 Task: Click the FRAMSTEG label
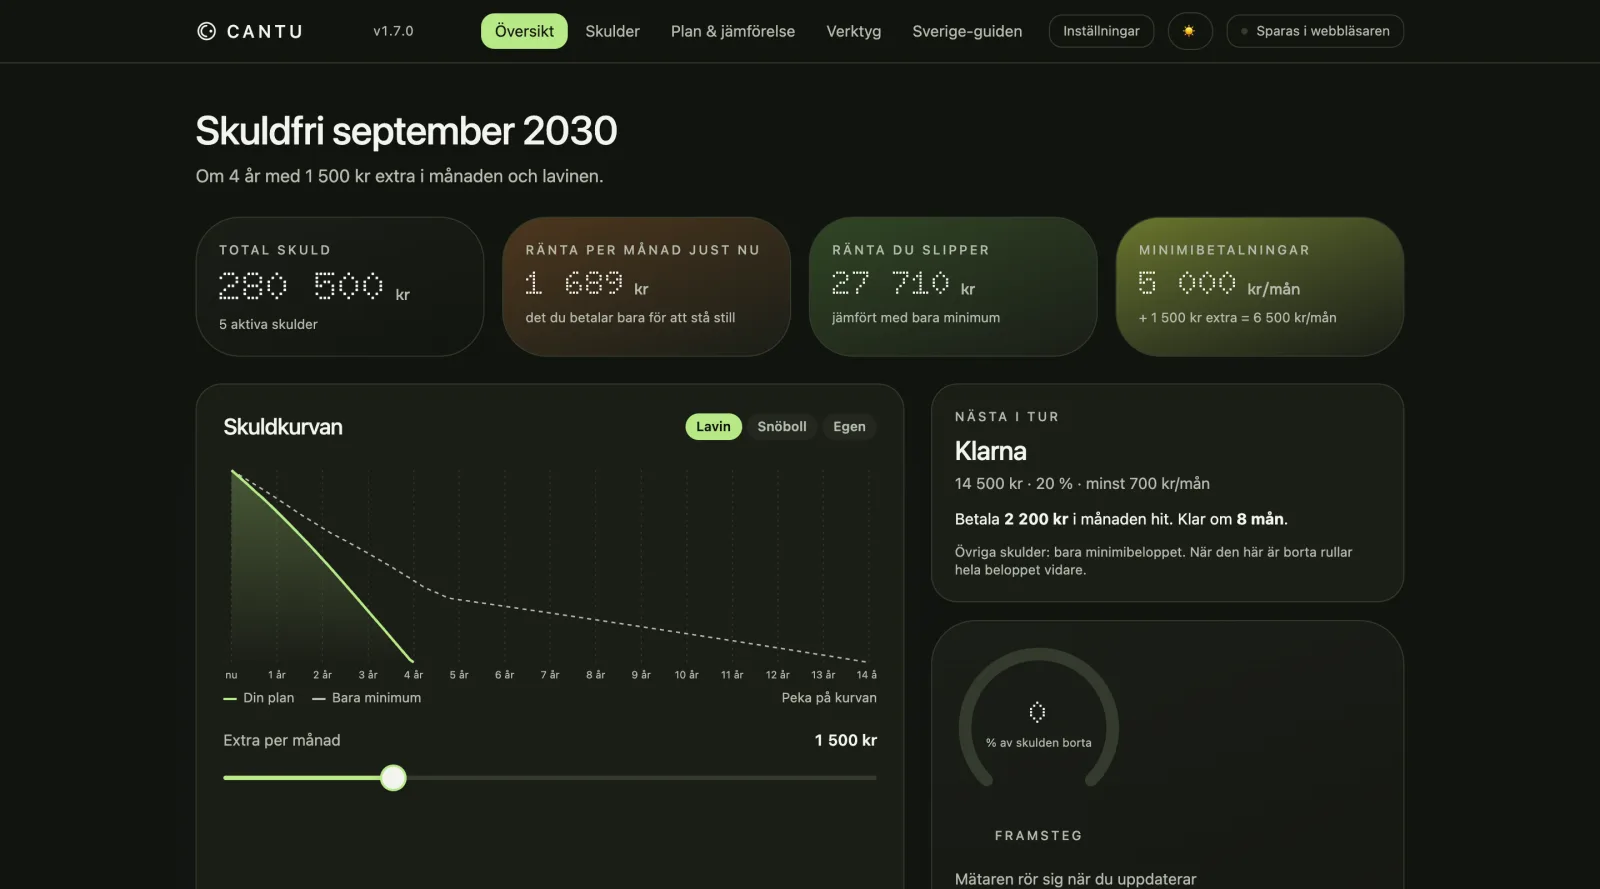tap(1038, 836)
